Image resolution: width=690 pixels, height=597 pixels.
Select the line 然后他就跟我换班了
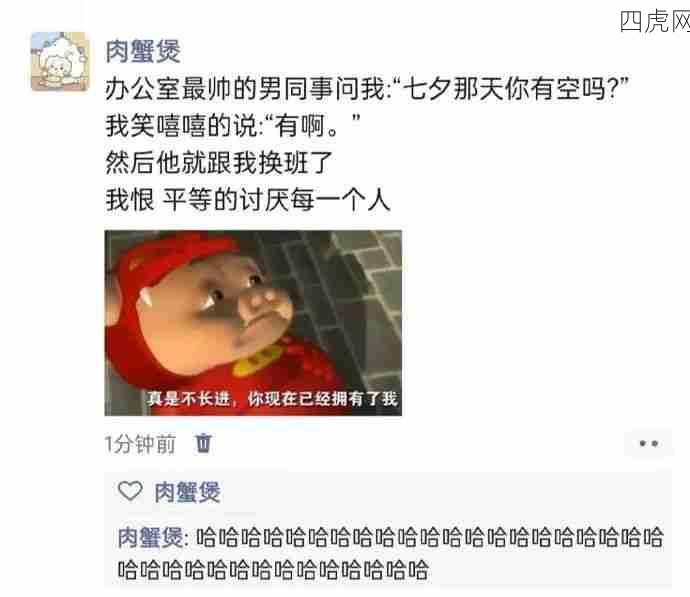pos(218,162)
